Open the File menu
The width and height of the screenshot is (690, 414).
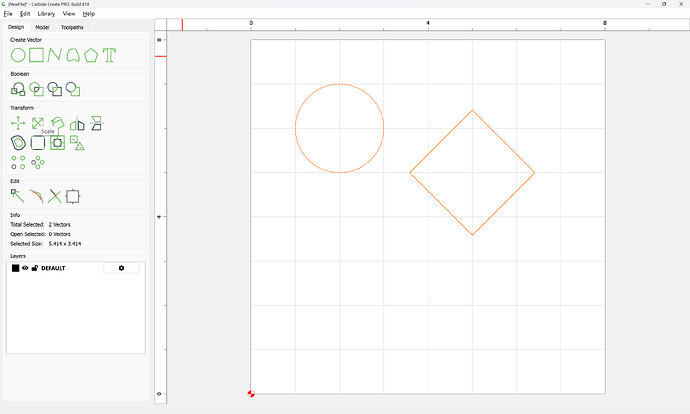tap(8, 14)
